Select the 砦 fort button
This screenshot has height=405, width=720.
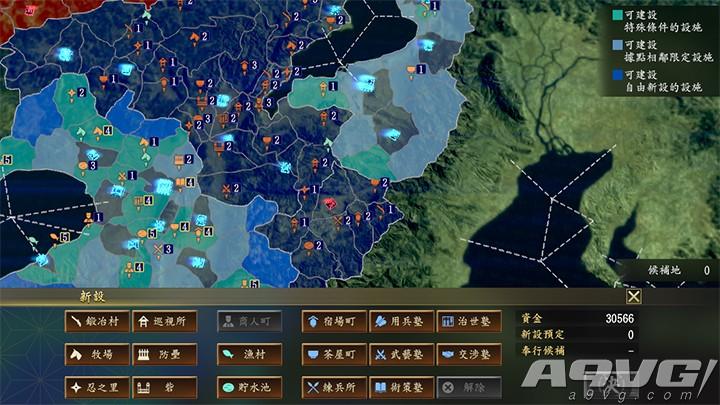point(165,388)
